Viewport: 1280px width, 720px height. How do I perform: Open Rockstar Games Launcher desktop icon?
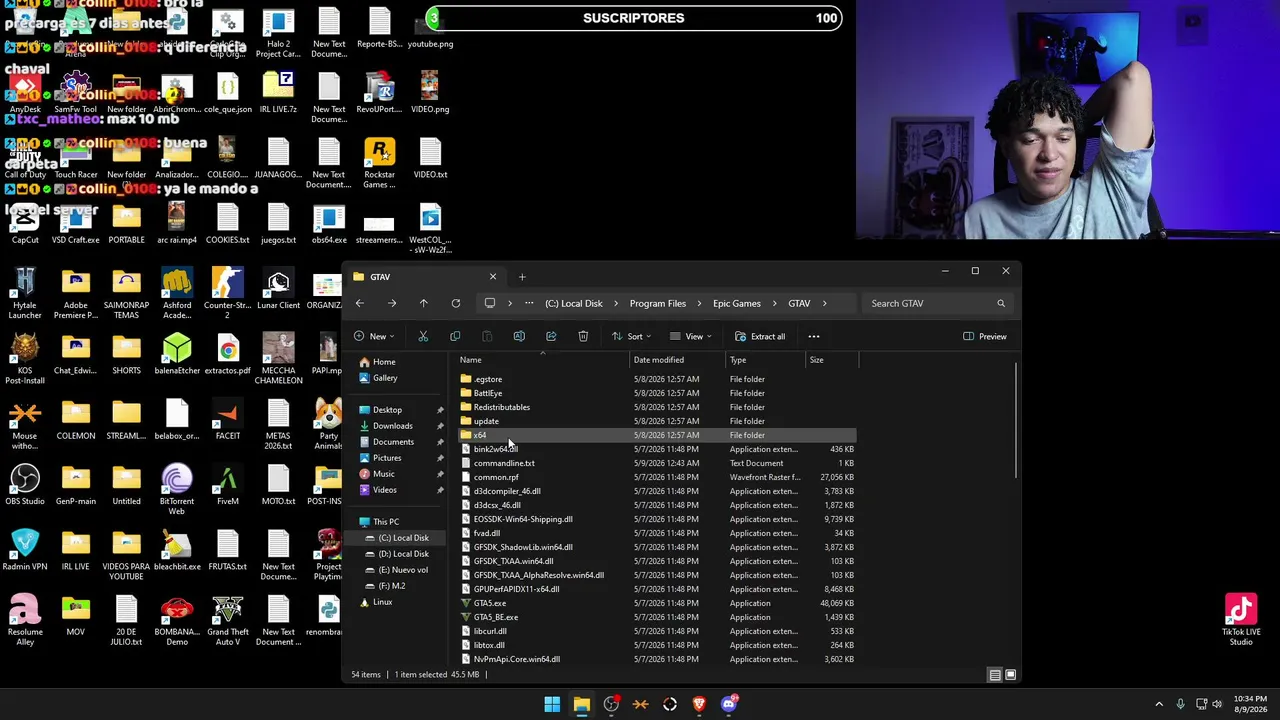[x=379, y=163]
